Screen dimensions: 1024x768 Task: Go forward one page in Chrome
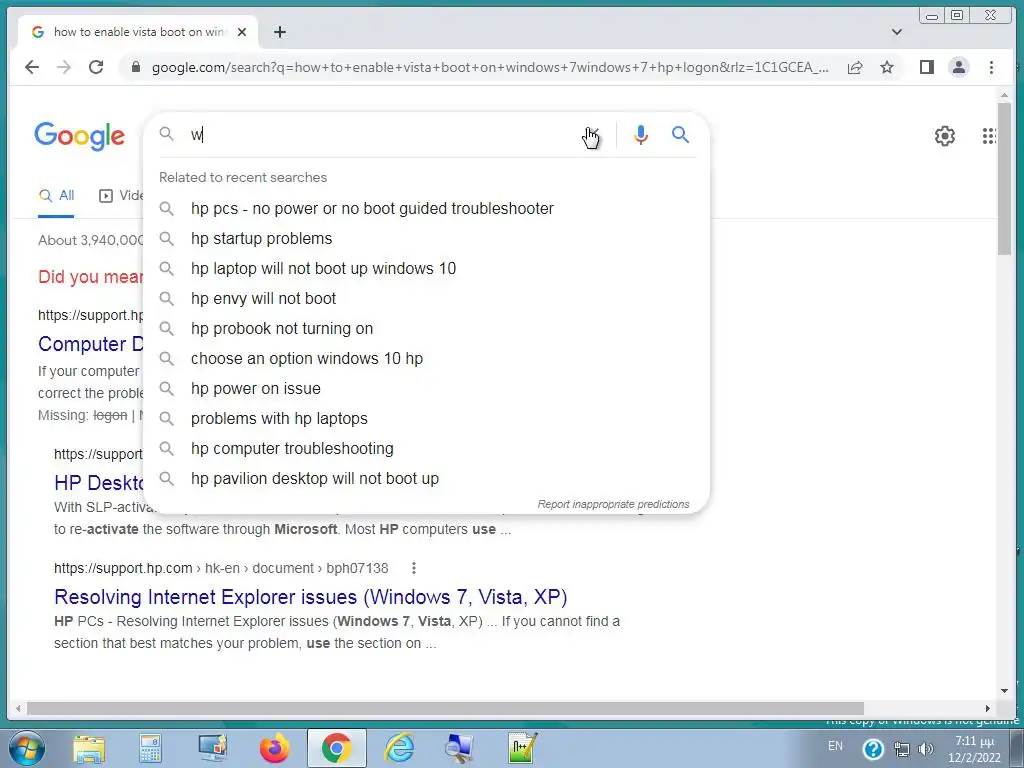[x=64, y=67]
